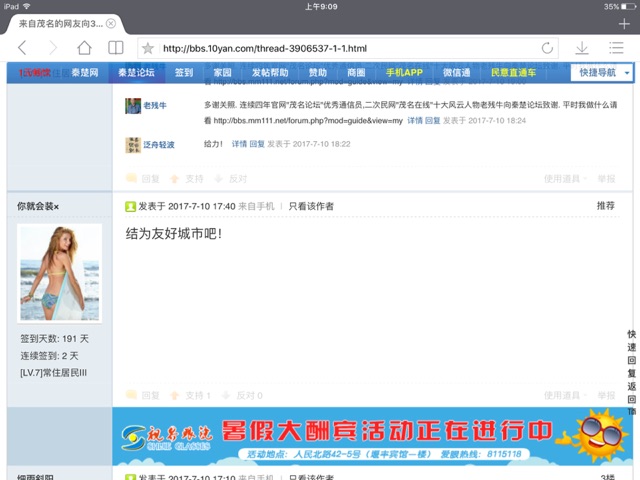Reload the page with refresh icon
The height and width of the screenshot is (480, 640).
547,48
